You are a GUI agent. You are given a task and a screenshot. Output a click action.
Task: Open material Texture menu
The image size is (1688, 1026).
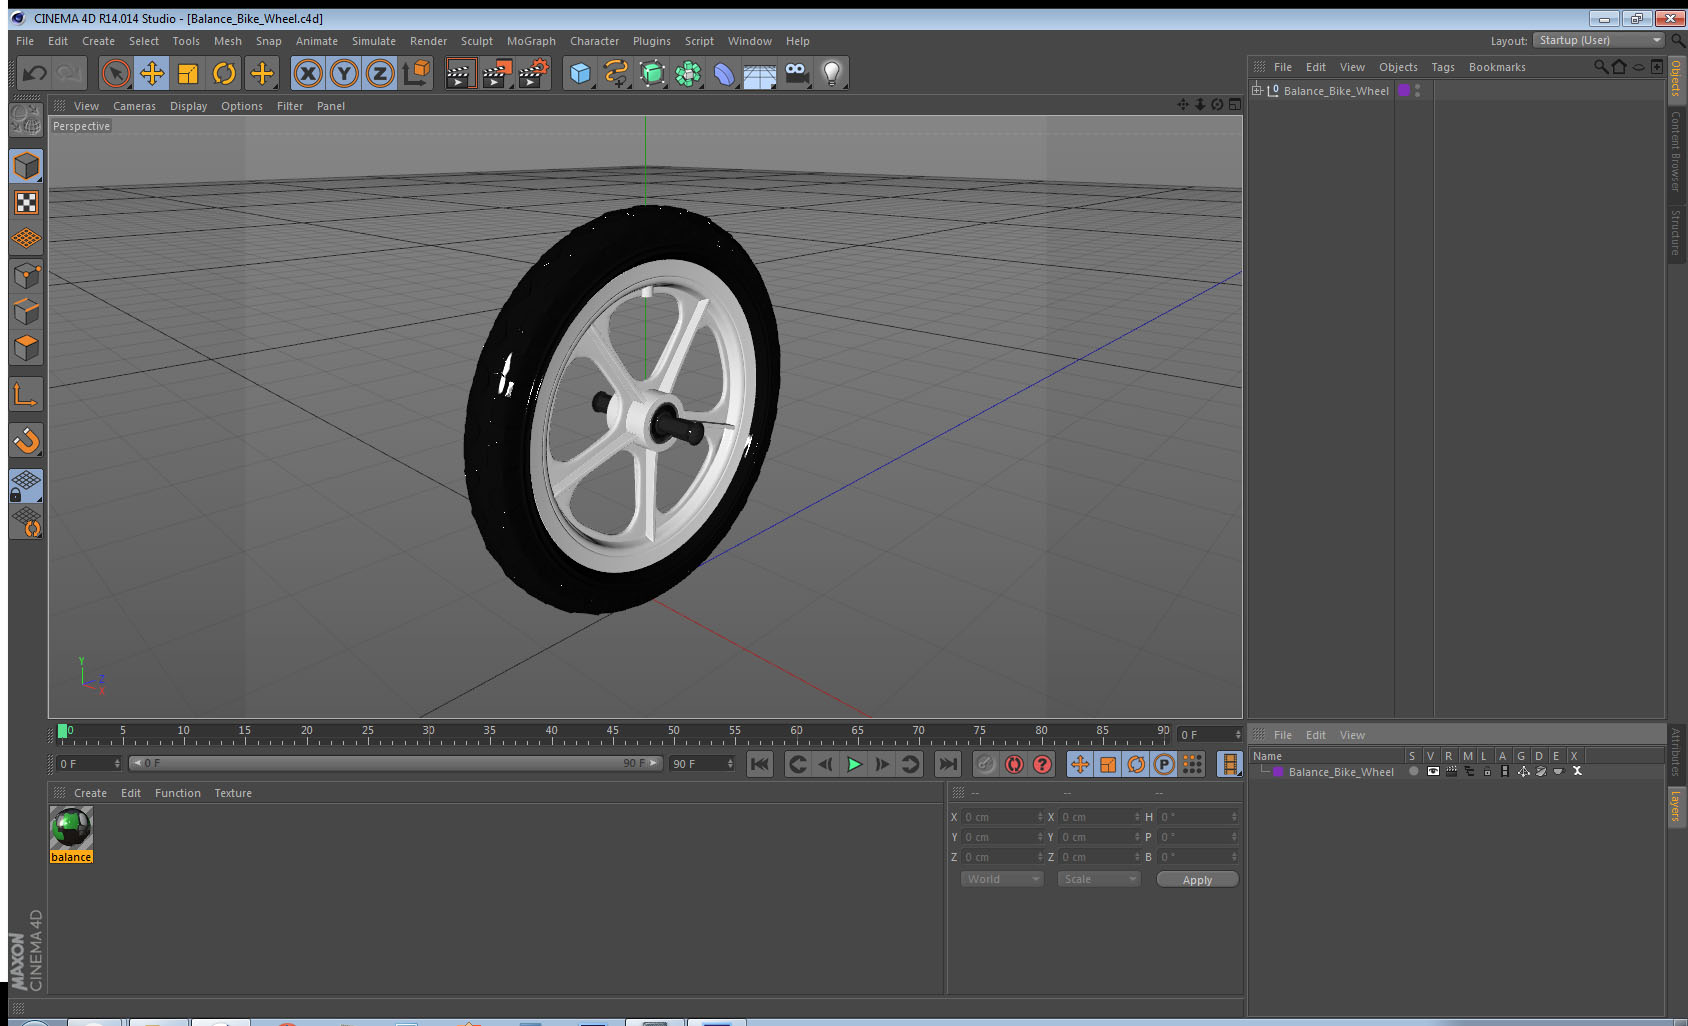coord(233,793)
